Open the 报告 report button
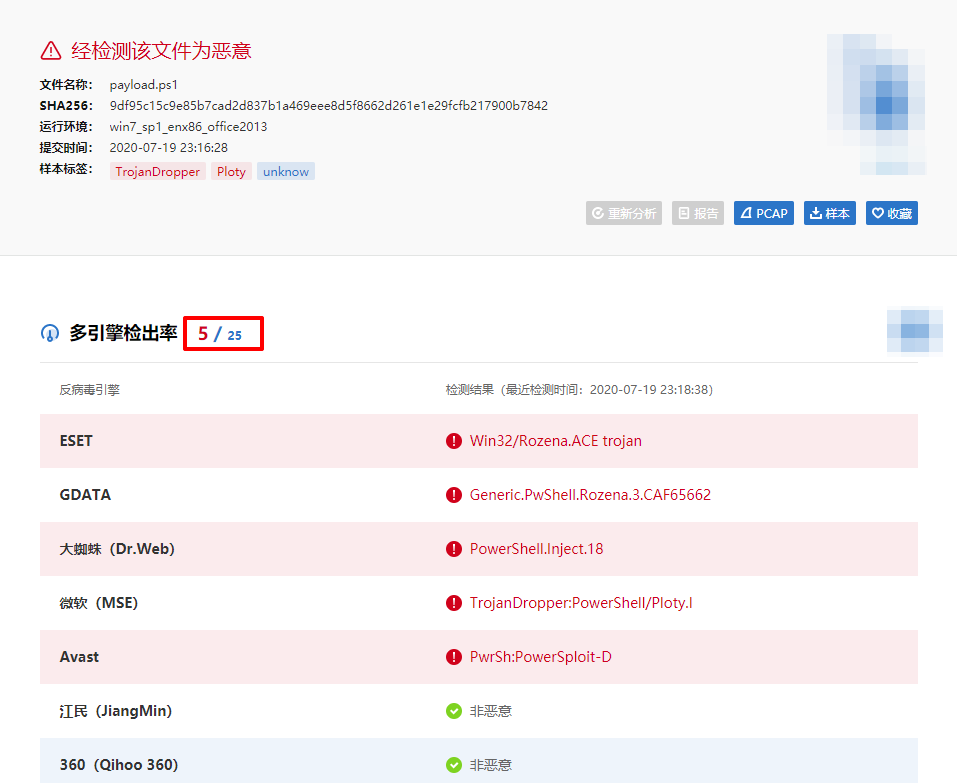The height and width of the screenshot is (783, 957). click(x=698, y=213)
